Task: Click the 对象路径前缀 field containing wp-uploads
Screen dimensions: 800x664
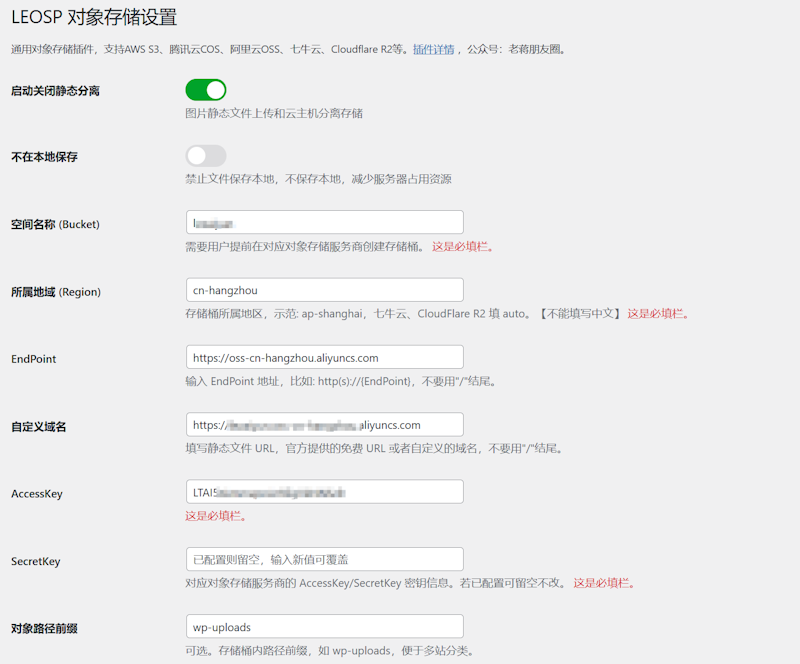Action: pos(324,627)
